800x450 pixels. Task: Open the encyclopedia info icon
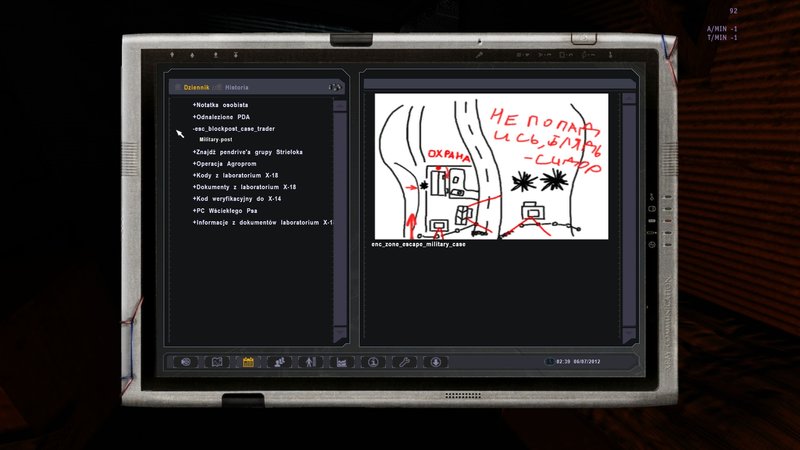pos(372,362)
